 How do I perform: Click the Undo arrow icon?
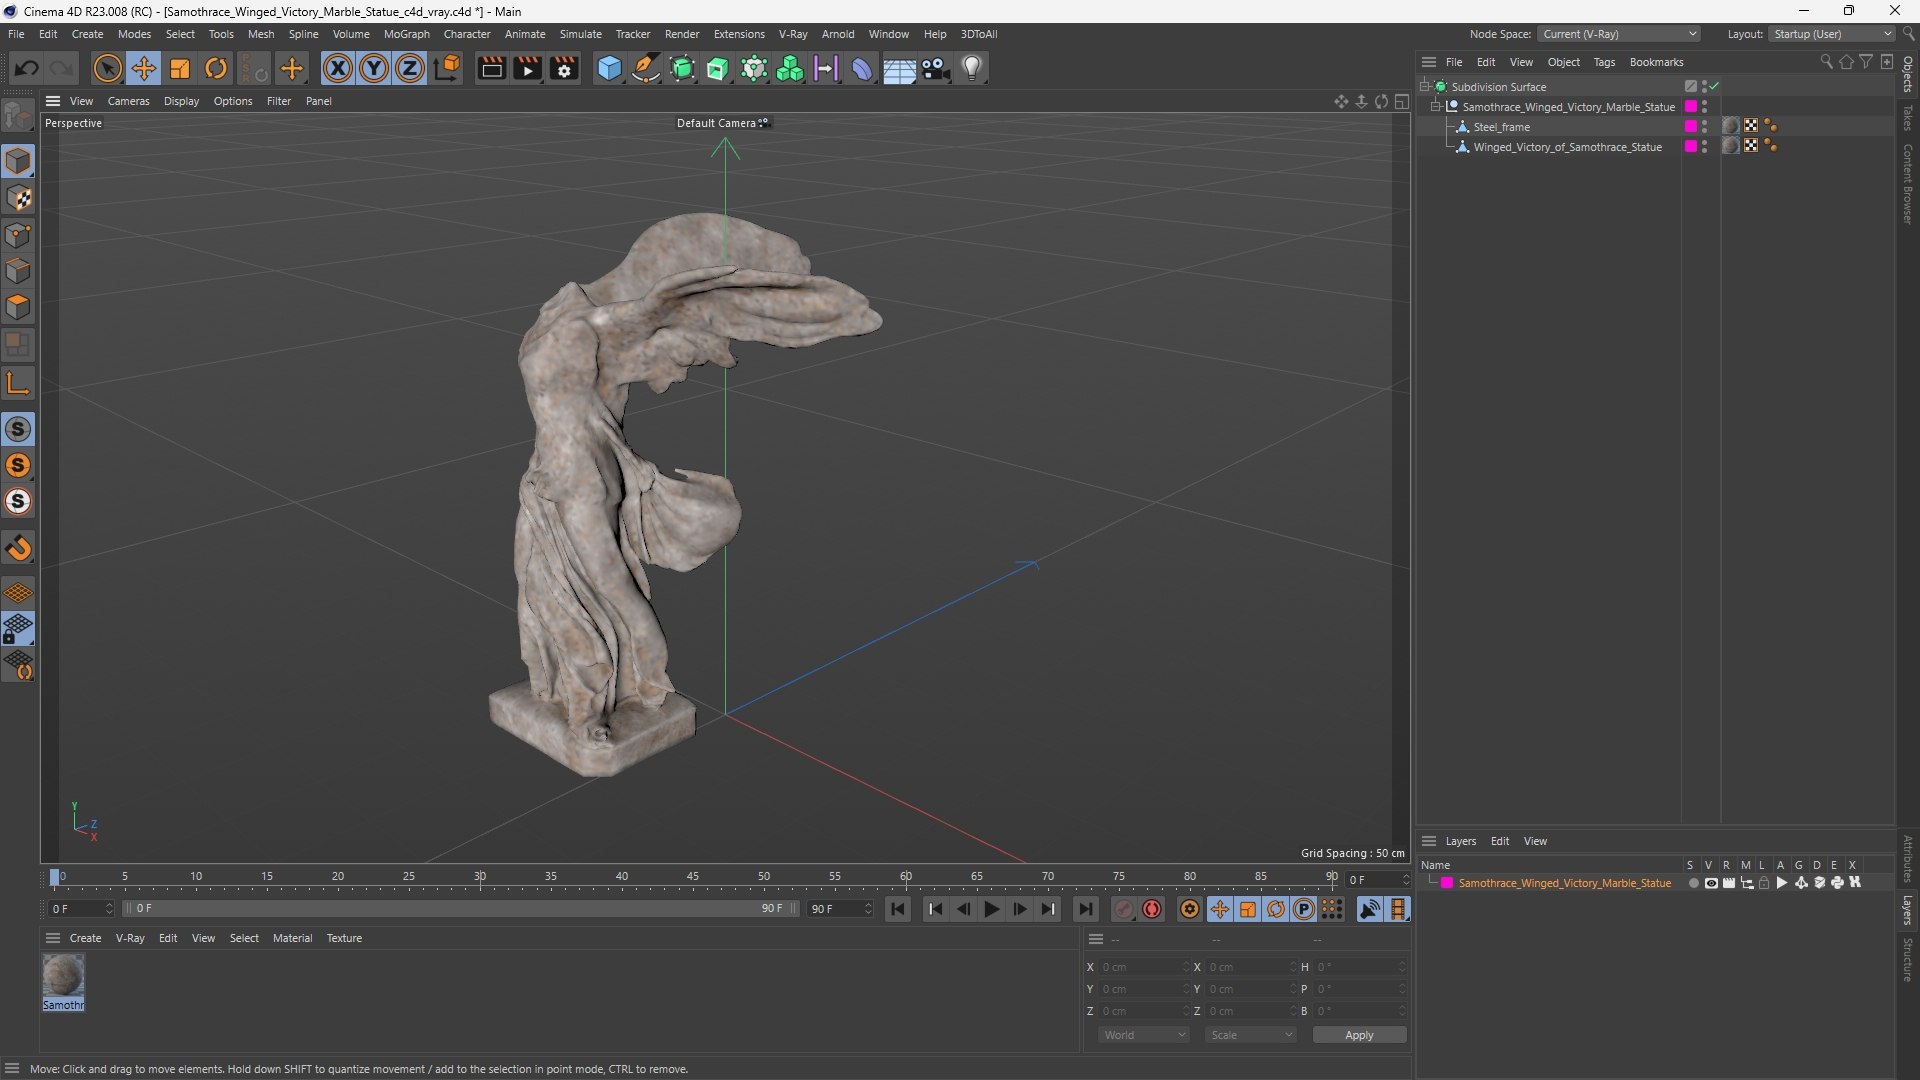27,68
